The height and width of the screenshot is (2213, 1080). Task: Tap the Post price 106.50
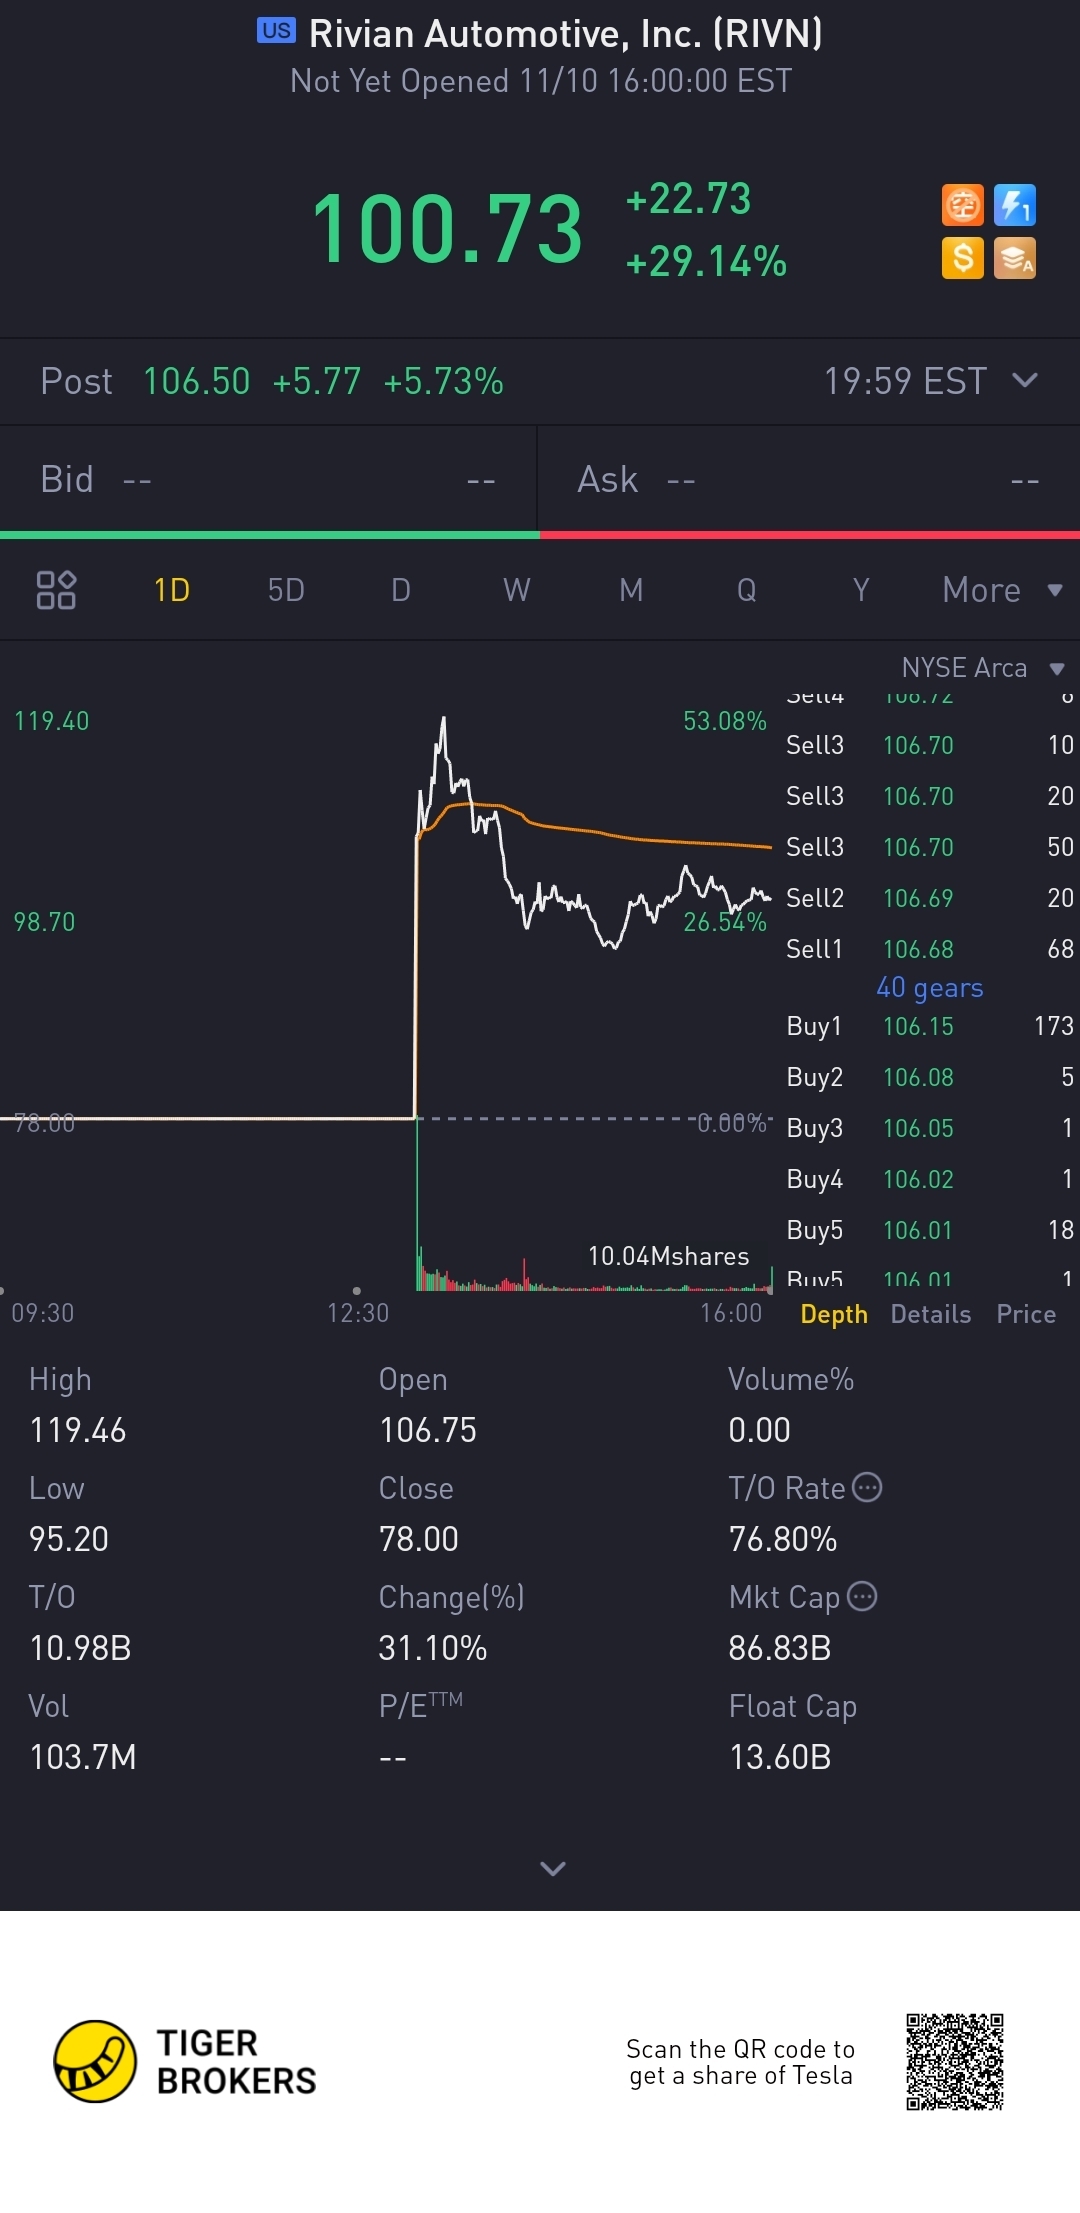[196, 381]
